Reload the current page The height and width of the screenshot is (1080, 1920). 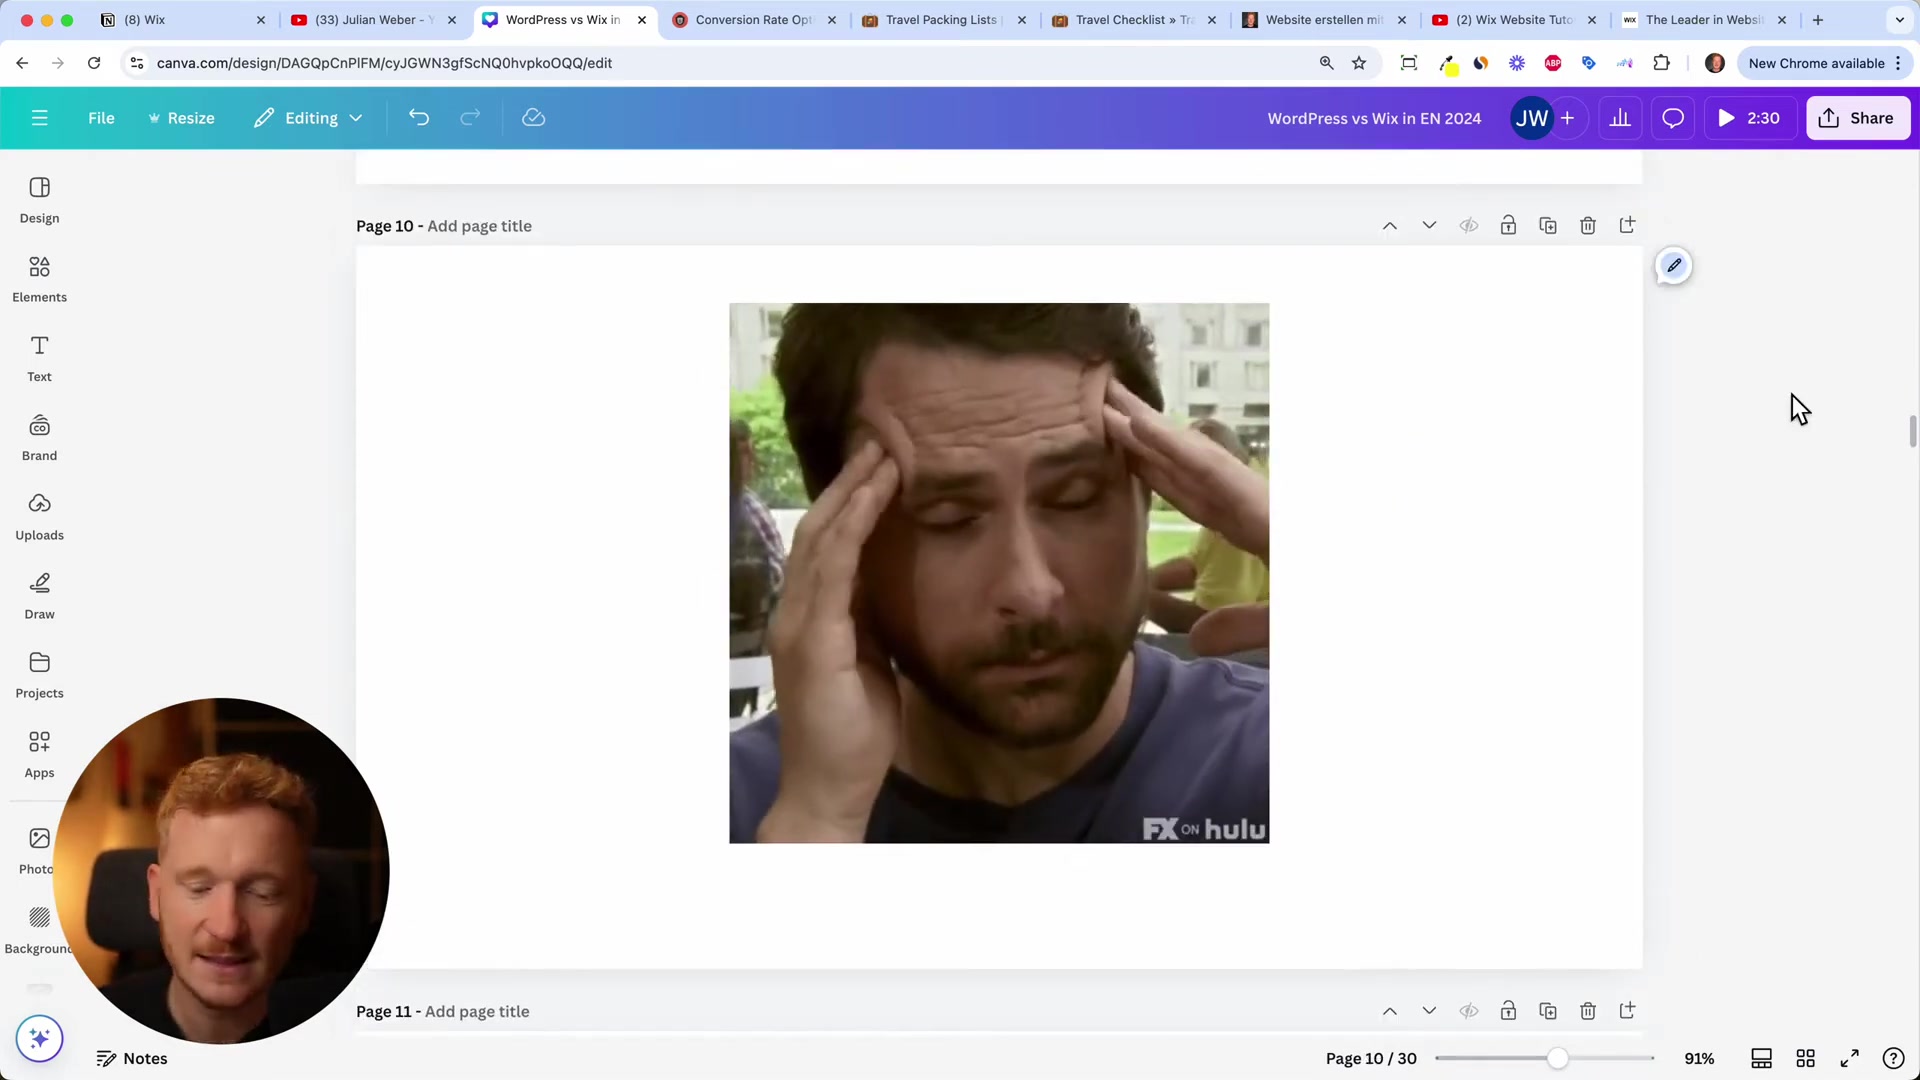click(x=94, y=63)
